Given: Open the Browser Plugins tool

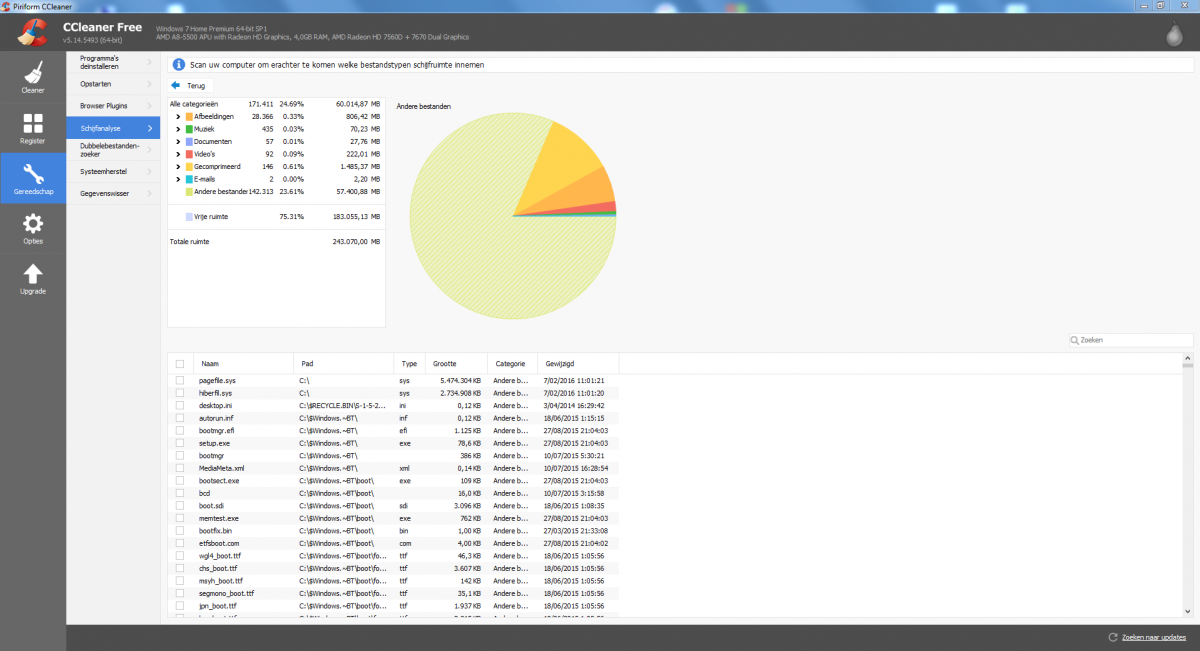Looking at the screenshot, I should click(x=113, y=105).
